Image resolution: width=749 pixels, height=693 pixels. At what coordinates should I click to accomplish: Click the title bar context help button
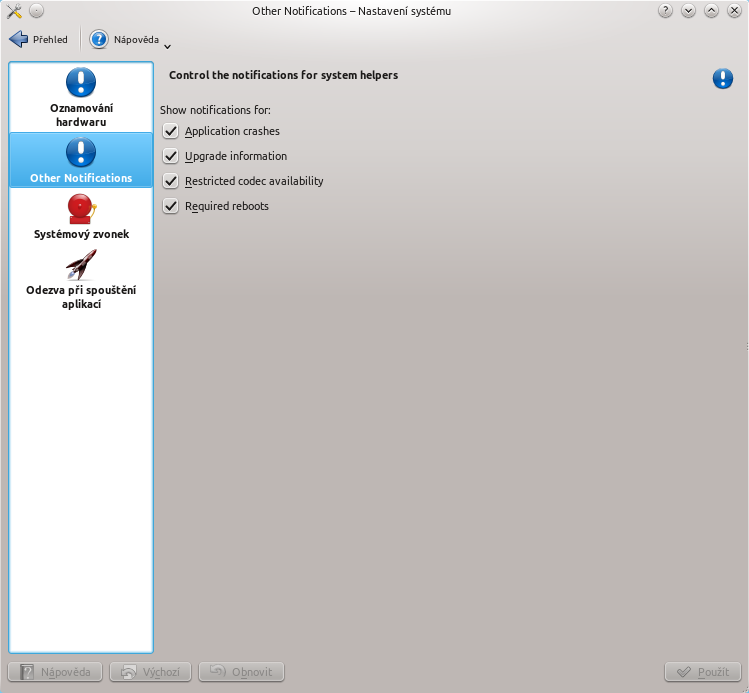(665, 11)
